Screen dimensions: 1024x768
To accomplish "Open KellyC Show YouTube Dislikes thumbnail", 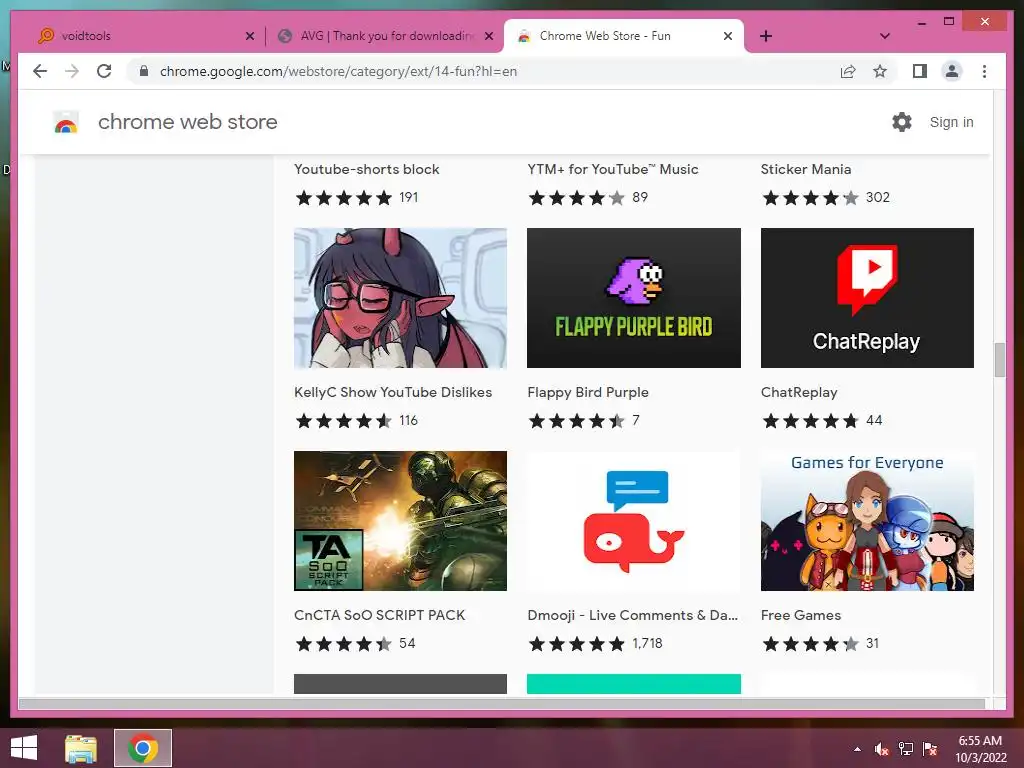I will tap(400, 298).
